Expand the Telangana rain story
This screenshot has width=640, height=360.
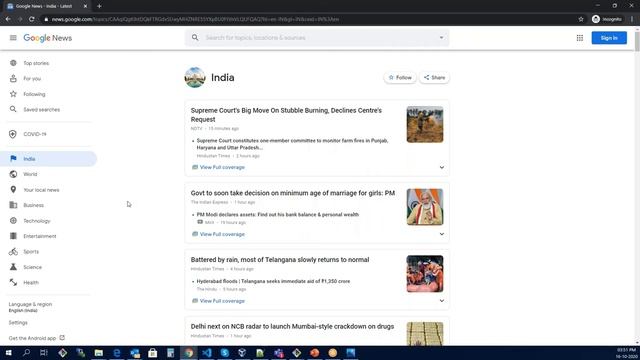point(442,301)
